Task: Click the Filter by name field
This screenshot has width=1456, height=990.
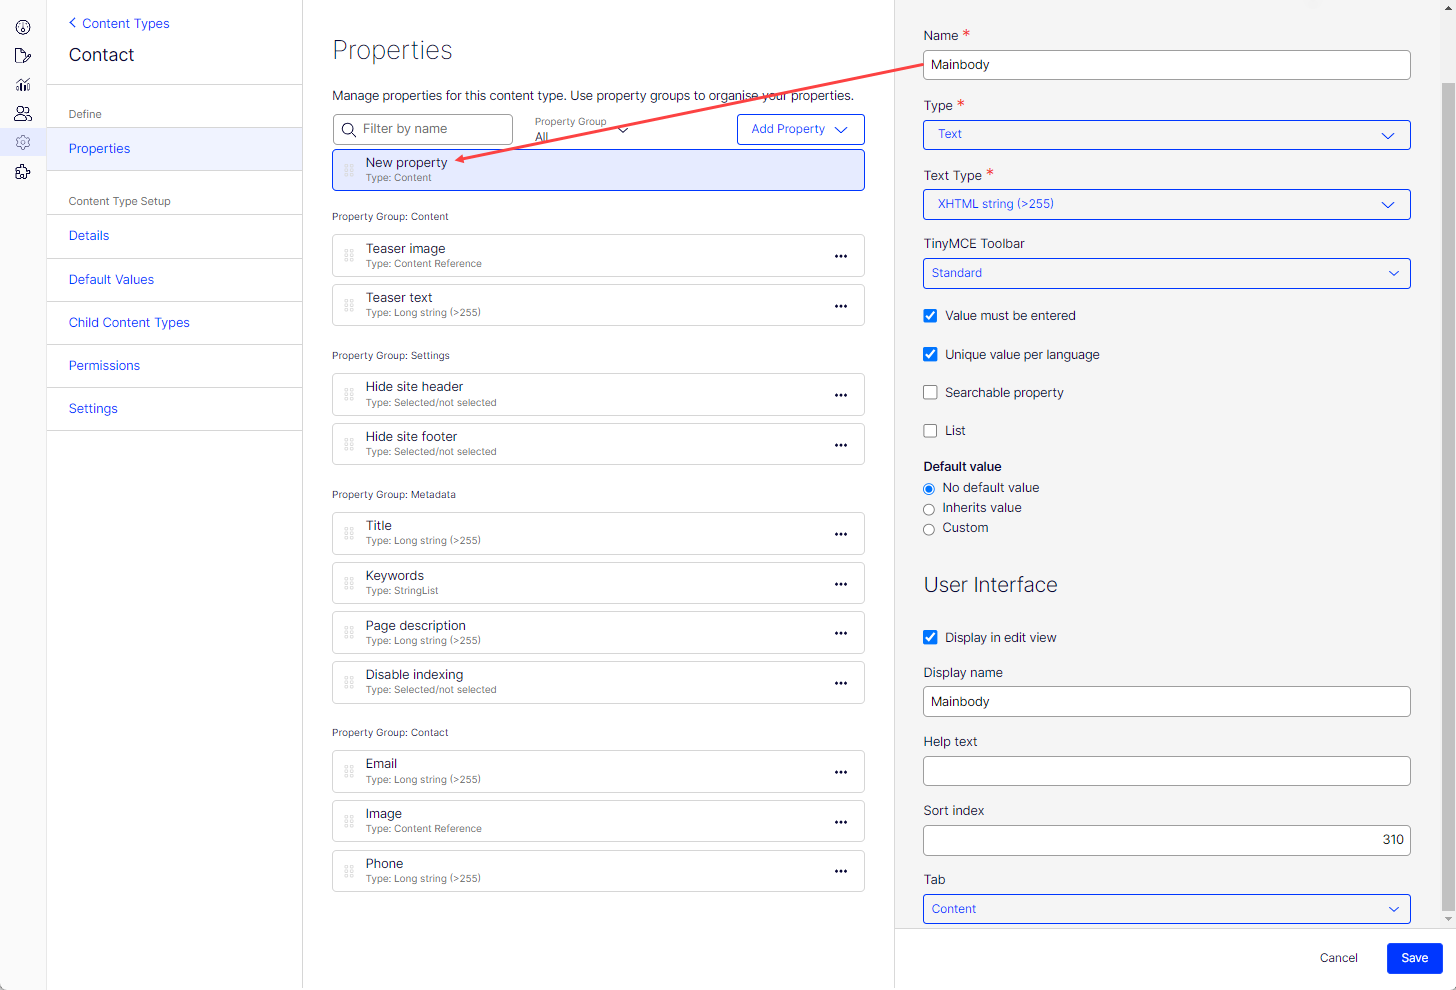Action: 422,129
